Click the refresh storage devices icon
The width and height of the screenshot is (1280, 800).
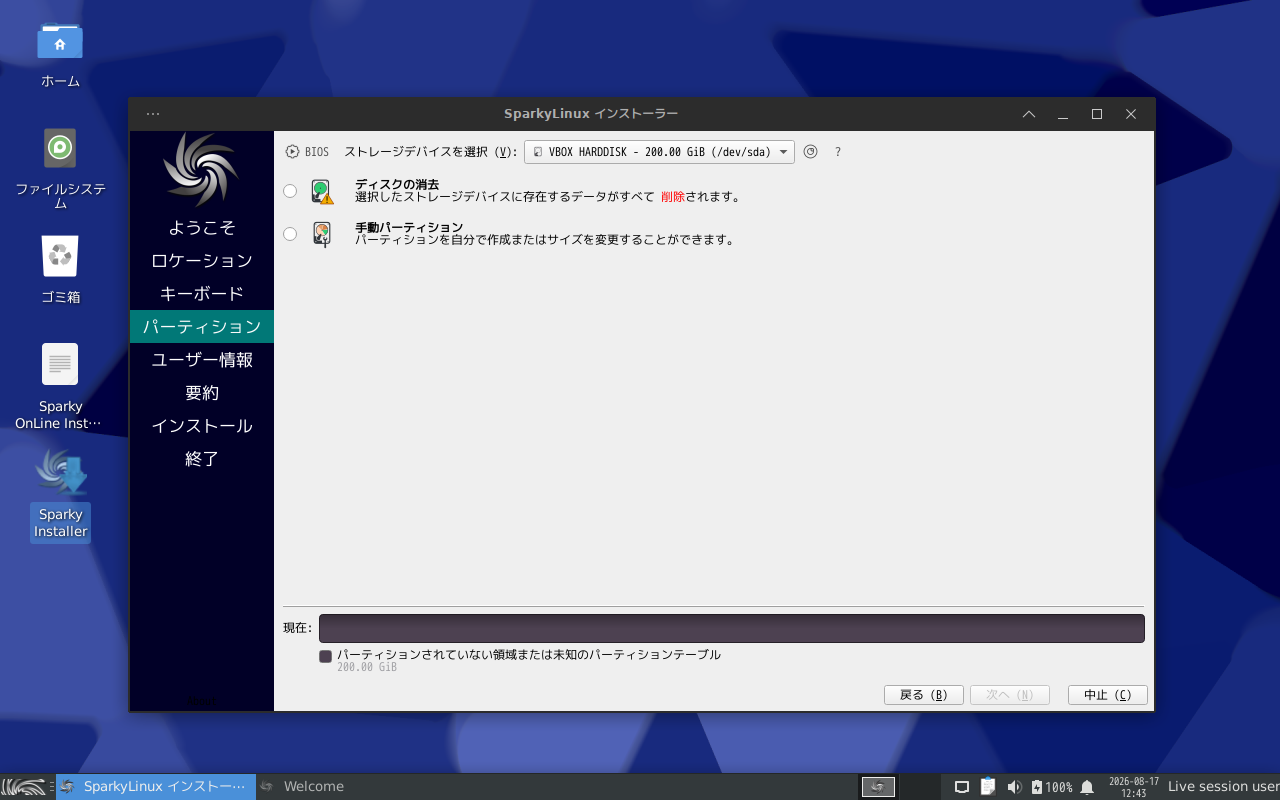pyautogui.click(x=811, y=152)
